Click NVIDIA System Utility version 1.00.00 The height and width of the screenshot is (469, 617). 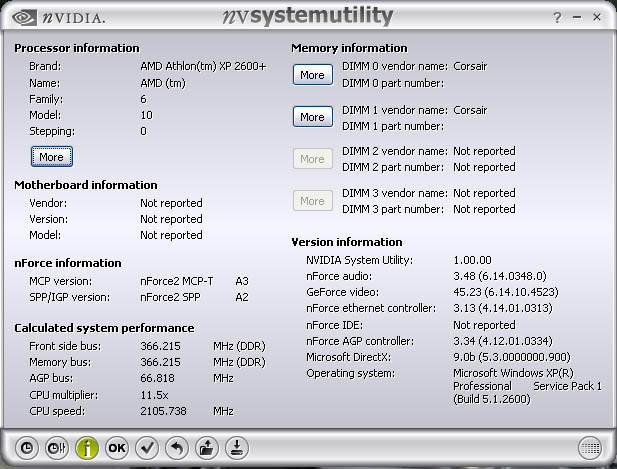tap(473, 260)
